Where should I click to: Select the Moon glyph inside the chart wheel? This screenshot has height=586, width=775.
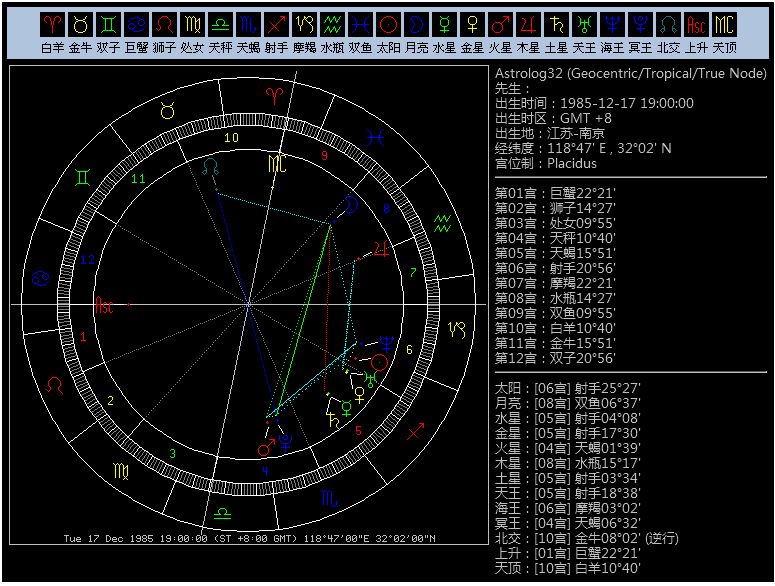[352, 205]
